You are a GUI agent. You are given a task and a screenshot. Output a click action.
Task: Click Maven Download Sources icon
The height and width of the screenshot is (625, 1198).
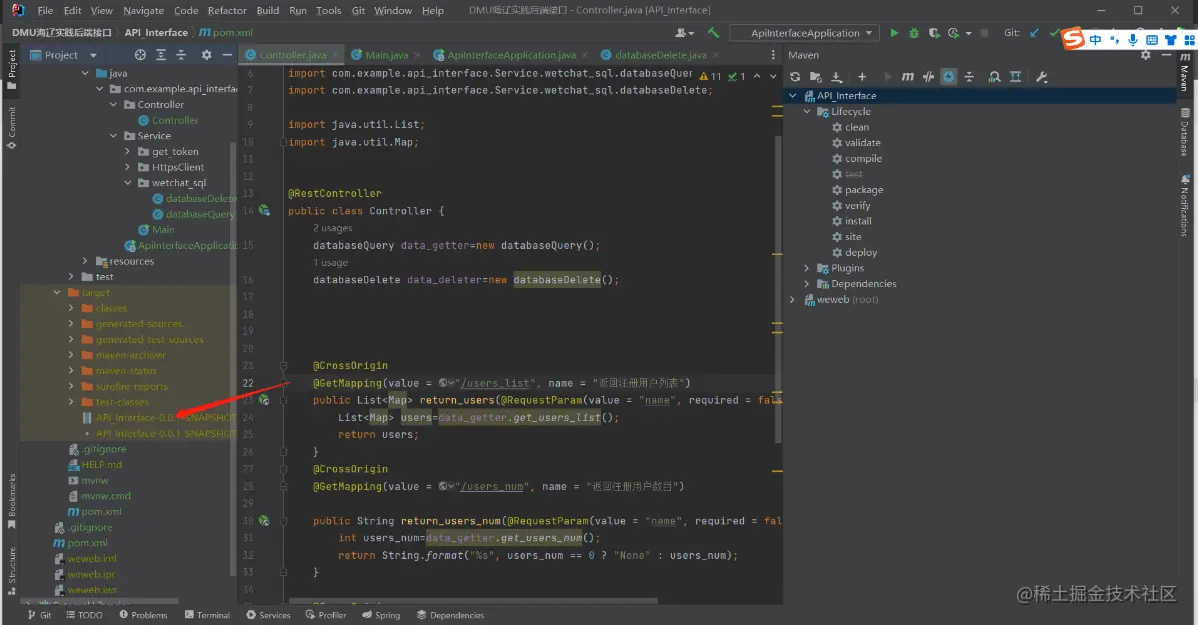[x=837, y=77]
